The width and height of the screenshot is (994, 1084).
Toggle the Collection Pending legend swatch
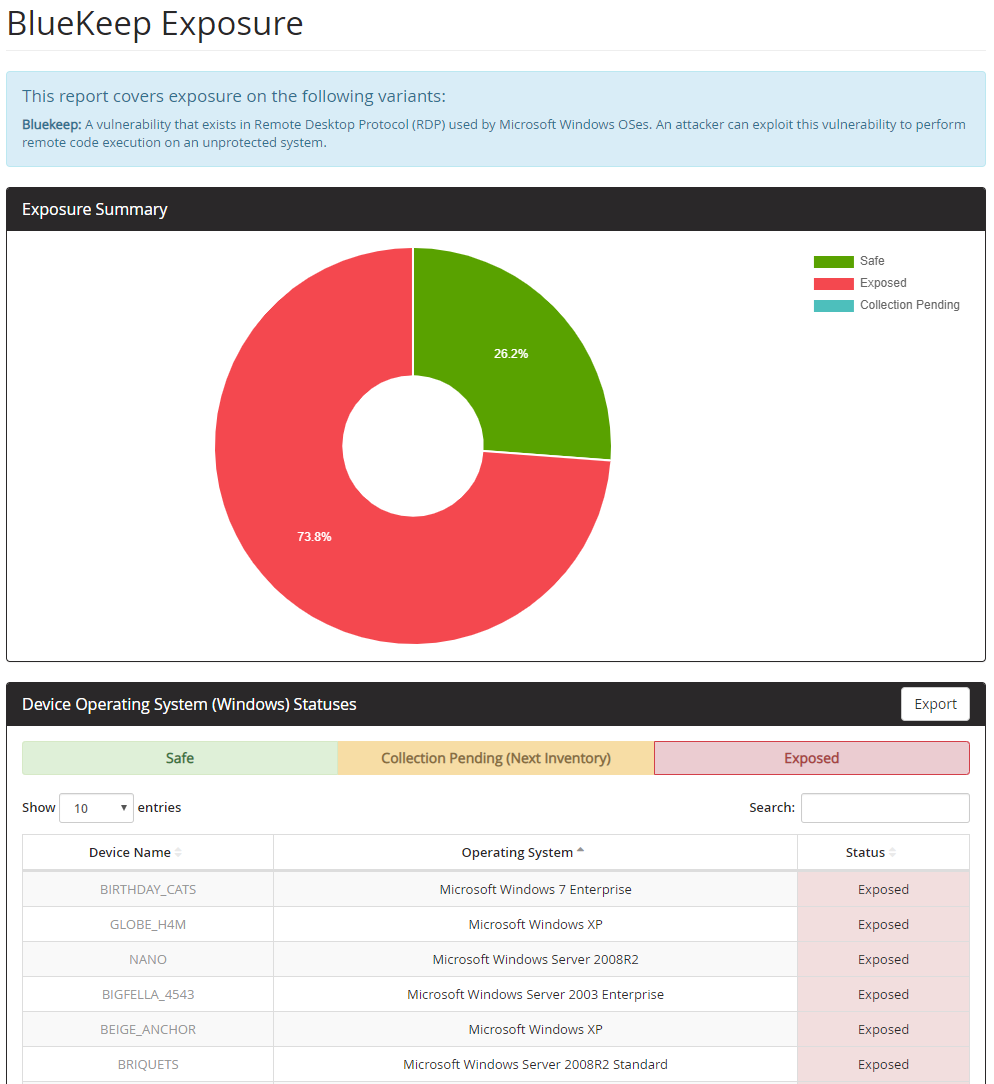coord(833,305)
